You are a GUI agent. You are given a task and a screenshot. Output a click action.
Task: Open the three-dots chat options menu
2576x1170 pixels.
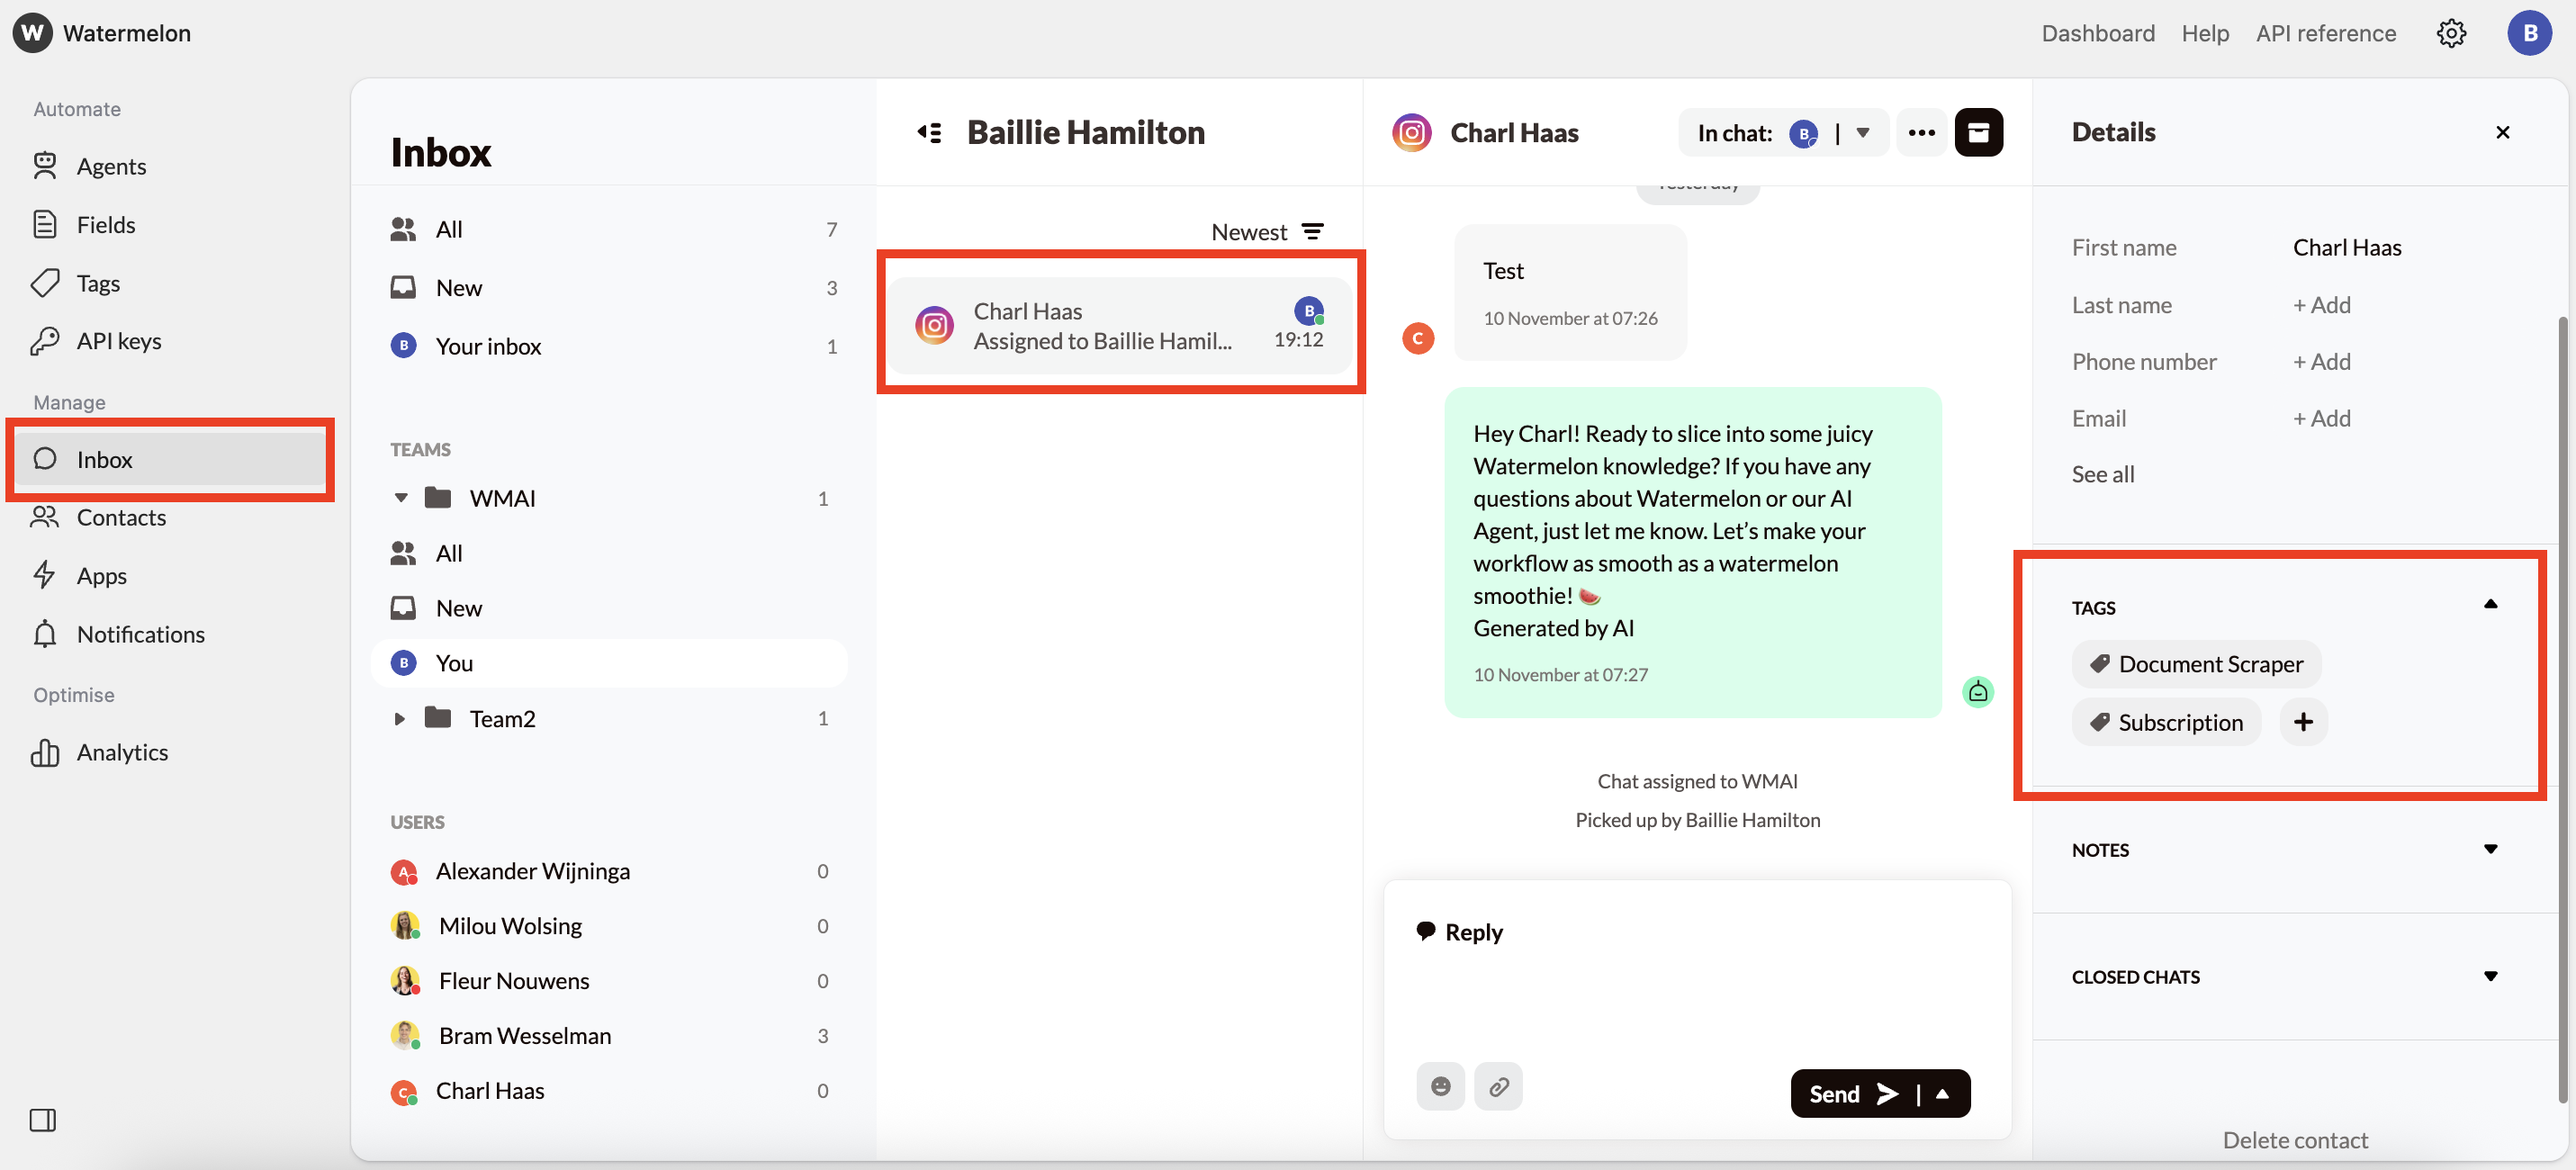[1920, 132]
